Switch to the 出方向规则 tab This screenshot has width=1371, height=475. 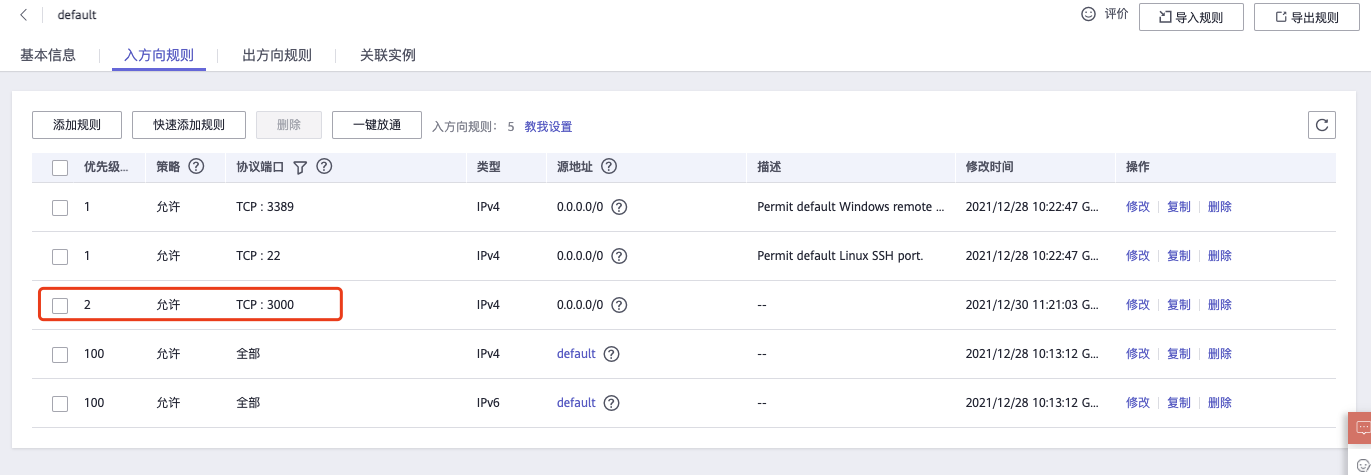click(277, 56)
